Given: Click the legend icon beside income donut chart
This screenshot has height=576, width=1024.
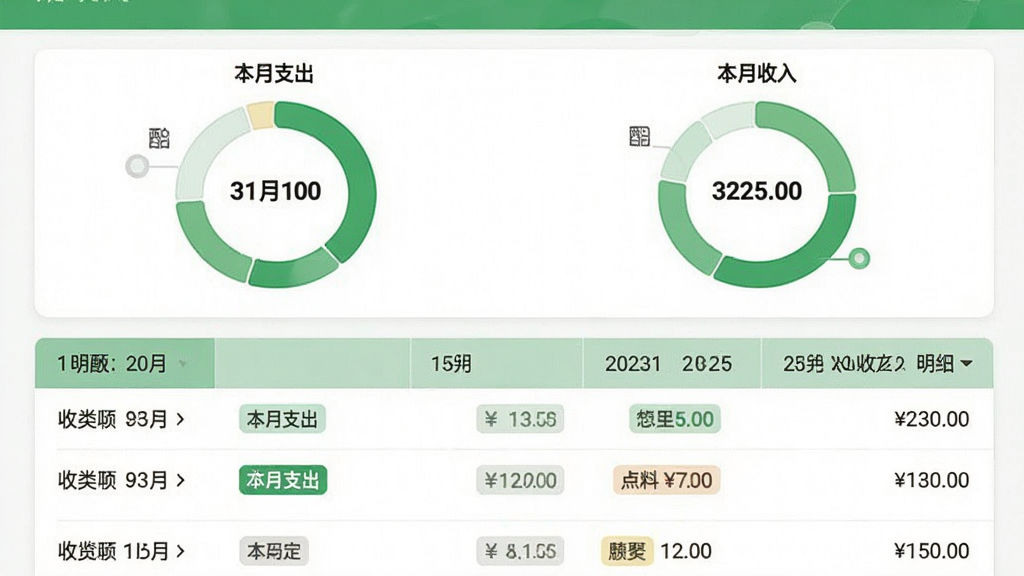Looking at the screenshot, I should point(639,136).
